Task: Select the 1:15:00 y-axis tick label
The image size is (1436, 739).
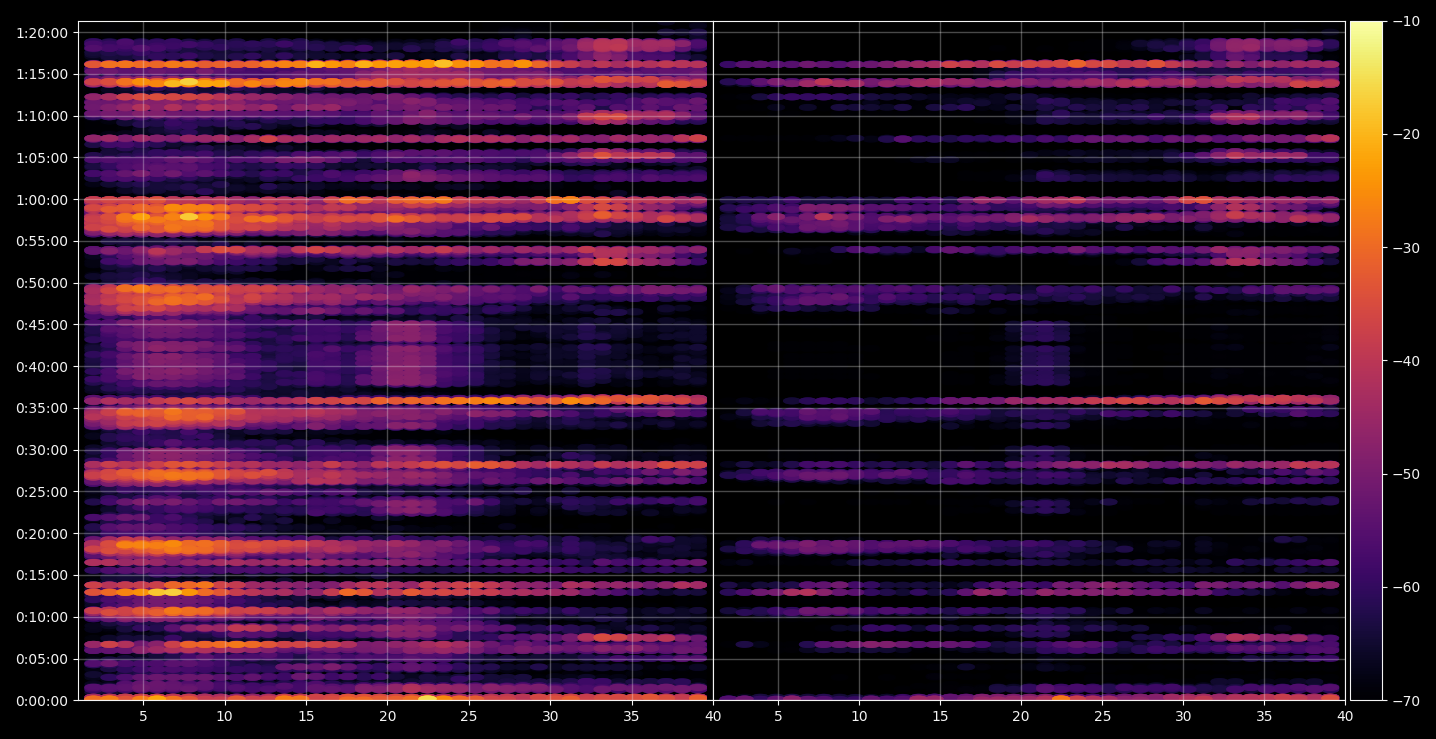Action: [x=42, y=74]
